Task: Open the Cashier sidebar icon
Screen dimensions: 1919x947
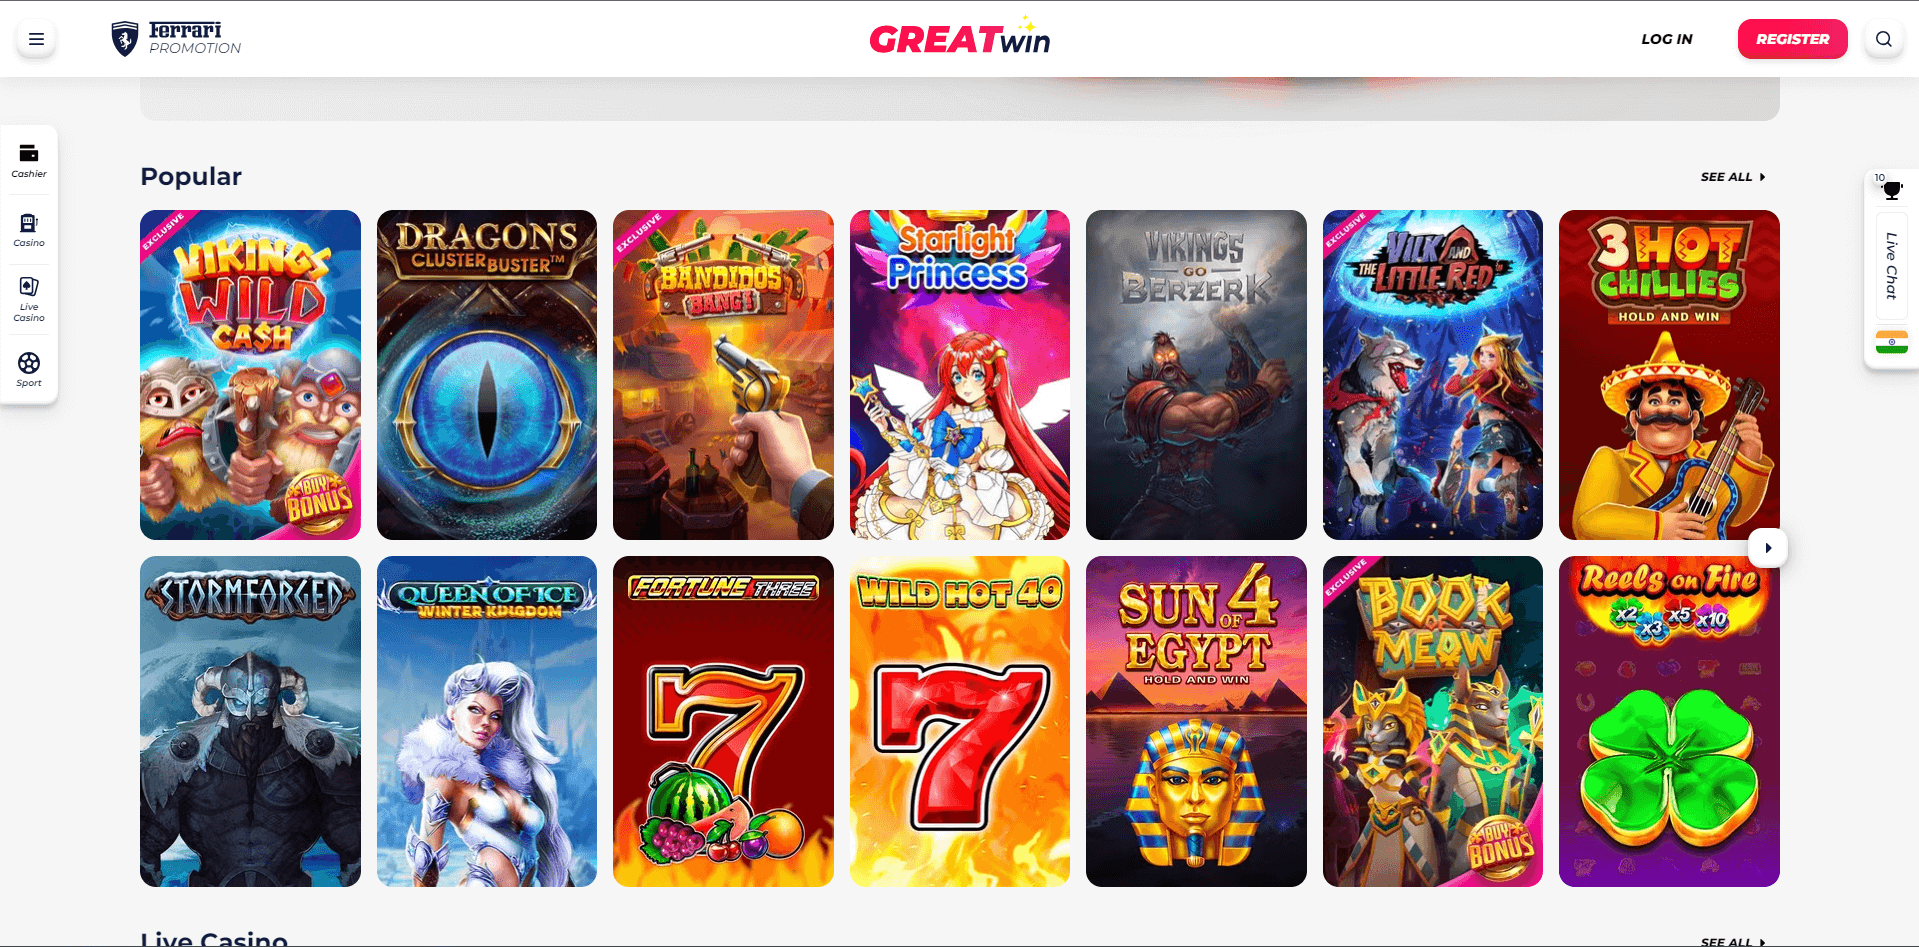Action: 29,160
